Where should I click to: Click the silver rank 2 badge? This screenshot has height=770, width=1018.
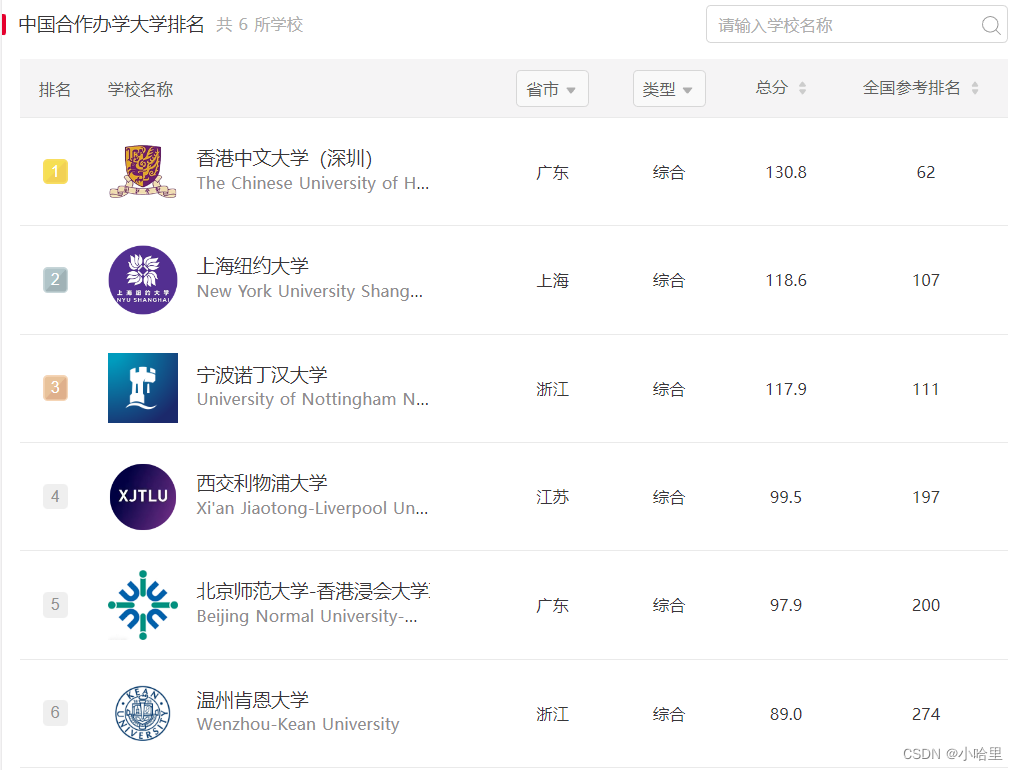click(x=55, y=280)
